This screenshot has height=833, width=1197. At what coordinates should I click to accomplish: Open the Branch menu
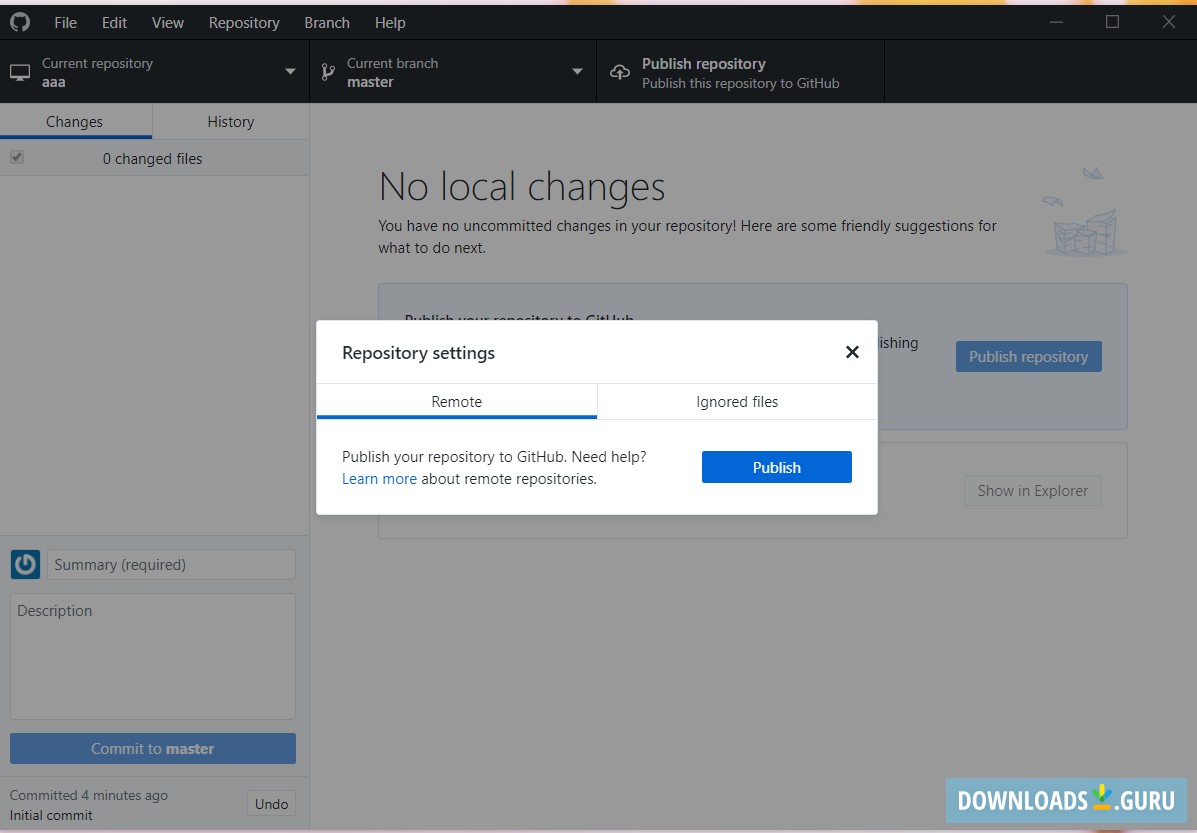(x=327, y=23)
